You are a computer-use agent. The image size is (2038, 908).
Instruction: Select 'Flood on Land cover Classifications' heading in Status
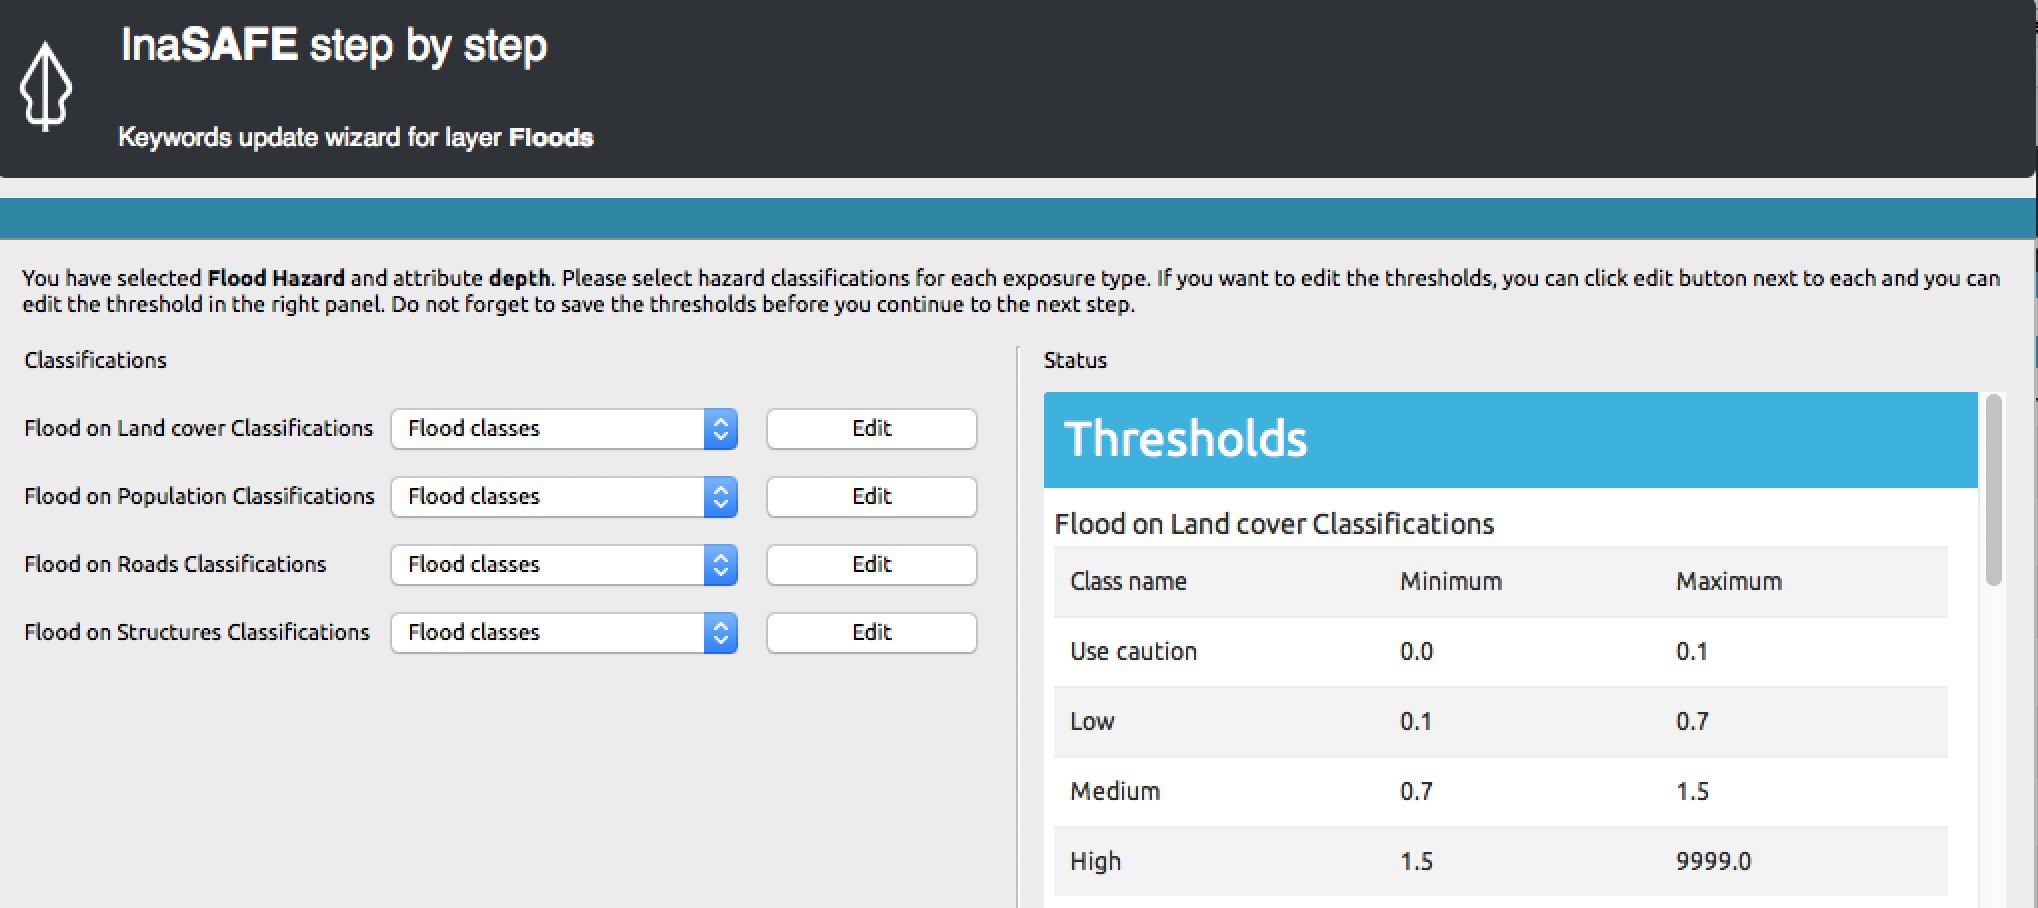[x=1274, y=524]
